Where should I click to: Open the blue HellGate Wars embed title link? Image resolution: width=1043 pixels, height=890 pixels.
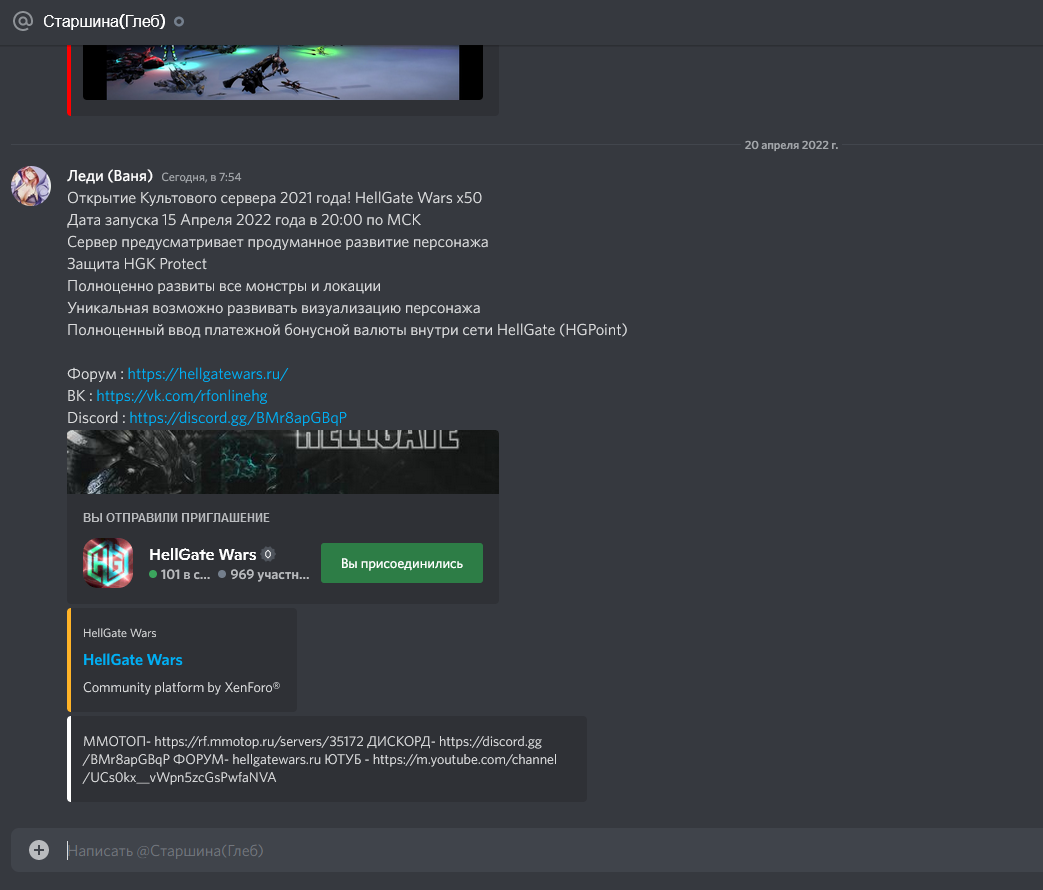tap(132, 660)
